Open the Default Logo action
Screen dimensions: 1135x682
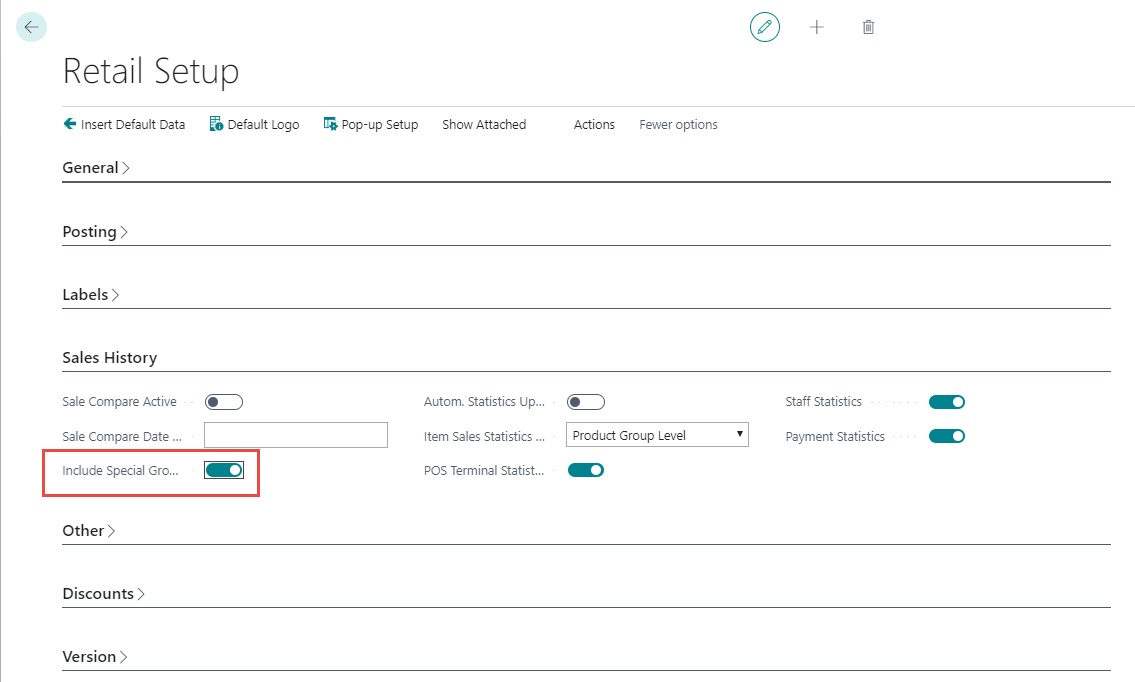coord(254,125)
